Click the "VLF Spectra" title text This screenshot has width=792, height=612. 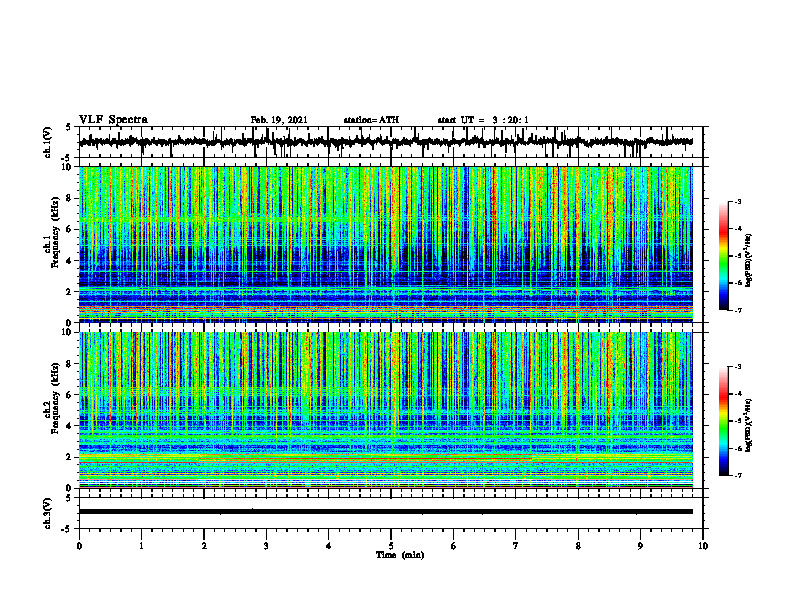113,120
